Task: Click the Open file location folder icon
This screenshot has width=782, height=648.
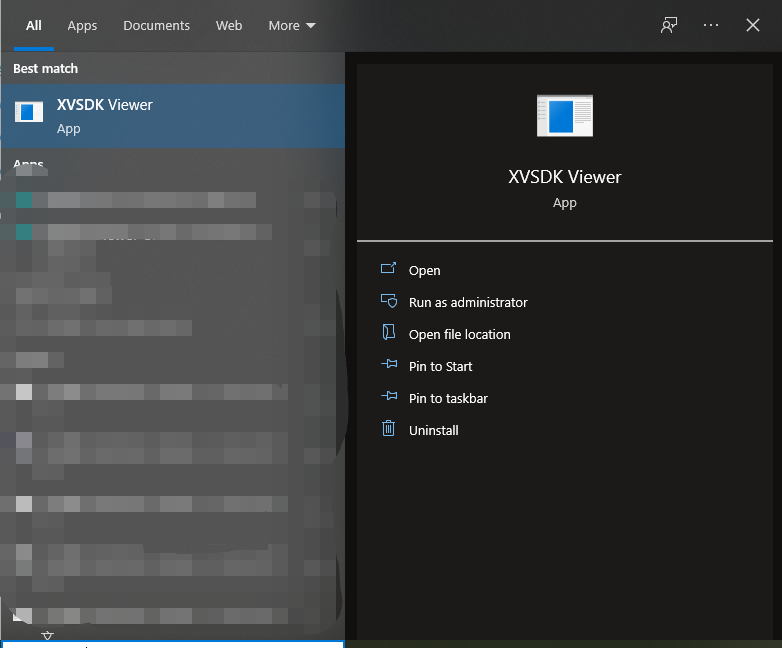Action: pos(389,332)
